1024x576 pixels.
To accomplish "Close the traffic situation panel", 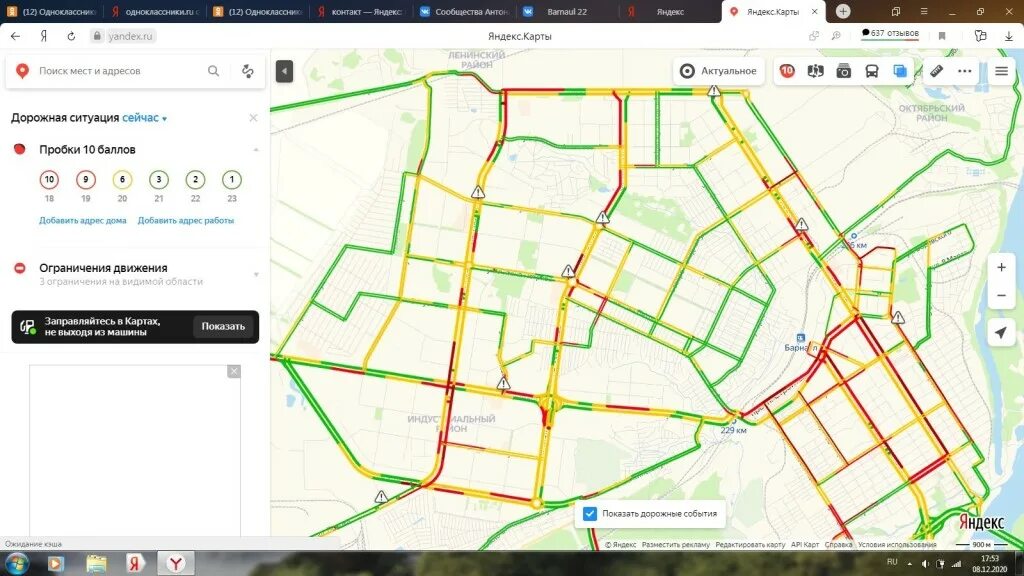I will [253, 118].
